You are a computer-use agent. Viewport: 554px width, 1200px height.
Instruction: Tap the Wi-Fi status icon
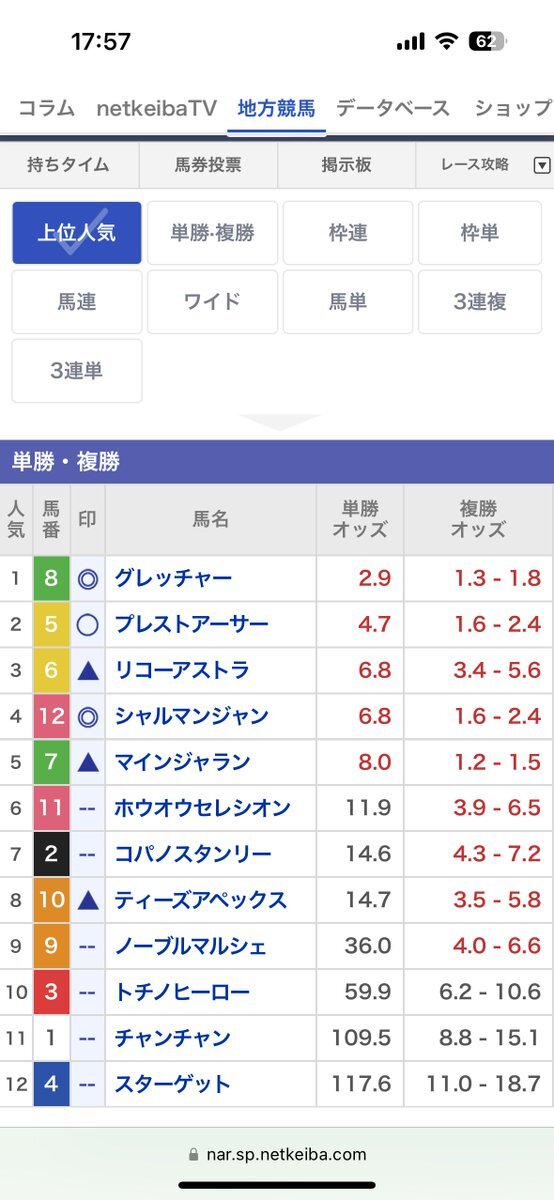tap(446, 41)
